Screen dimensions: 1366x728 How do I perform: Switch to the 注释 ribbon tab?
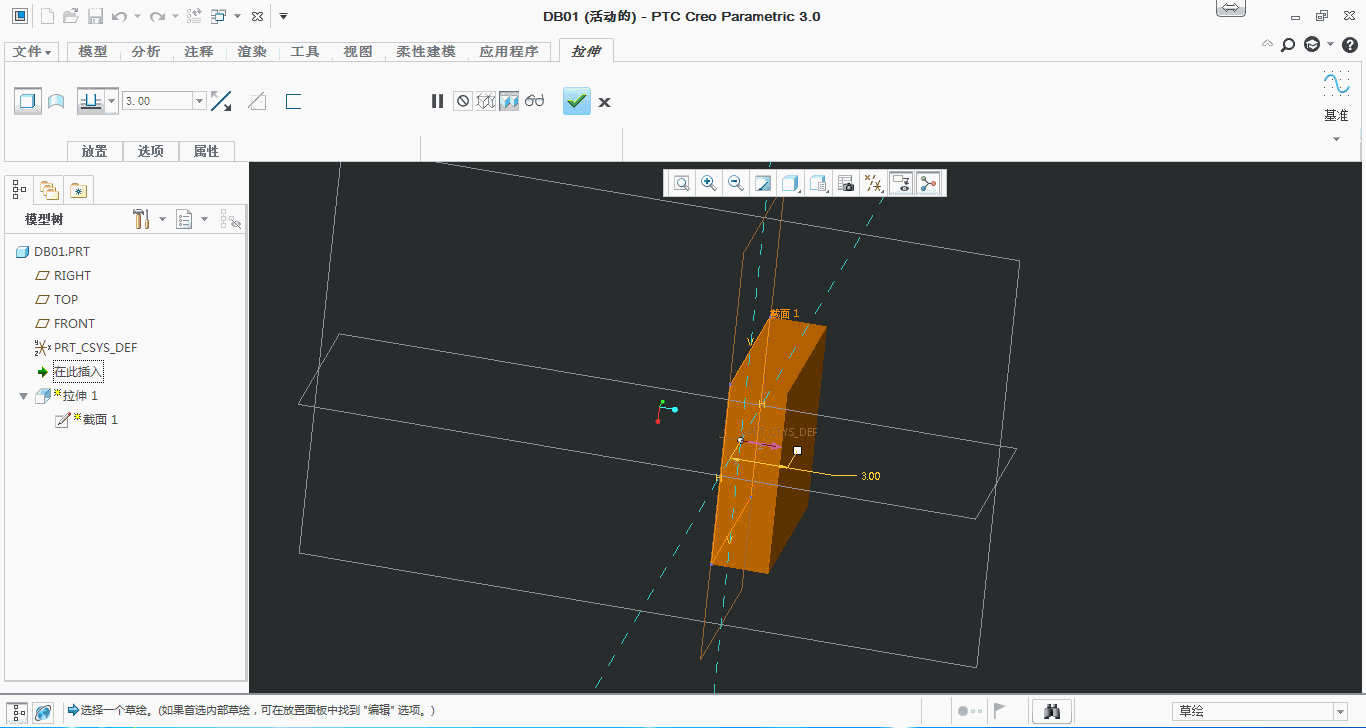coord(199,52)
